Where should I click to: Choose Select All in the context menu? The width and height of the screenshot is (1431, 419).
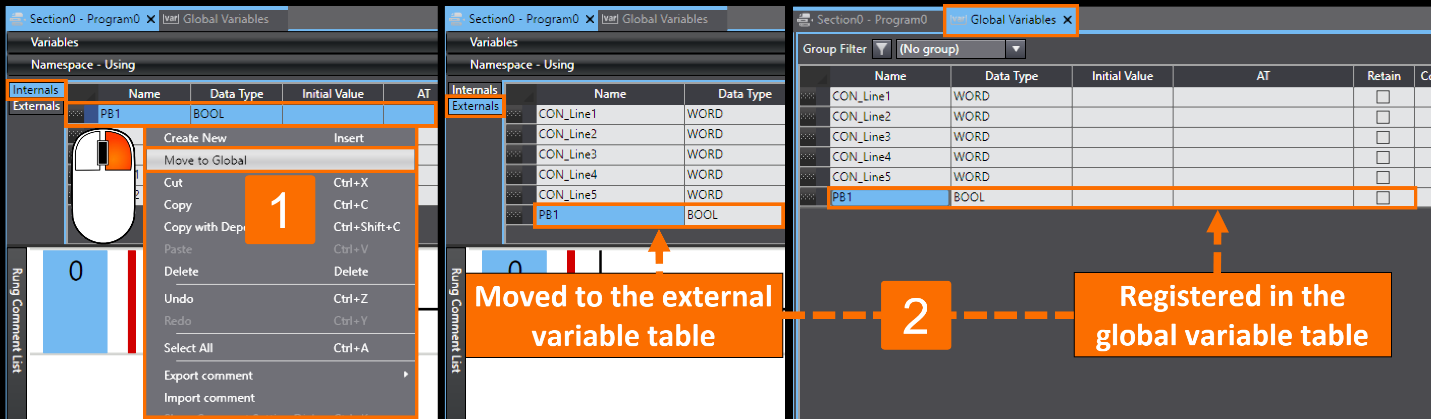tap(280, 348)
